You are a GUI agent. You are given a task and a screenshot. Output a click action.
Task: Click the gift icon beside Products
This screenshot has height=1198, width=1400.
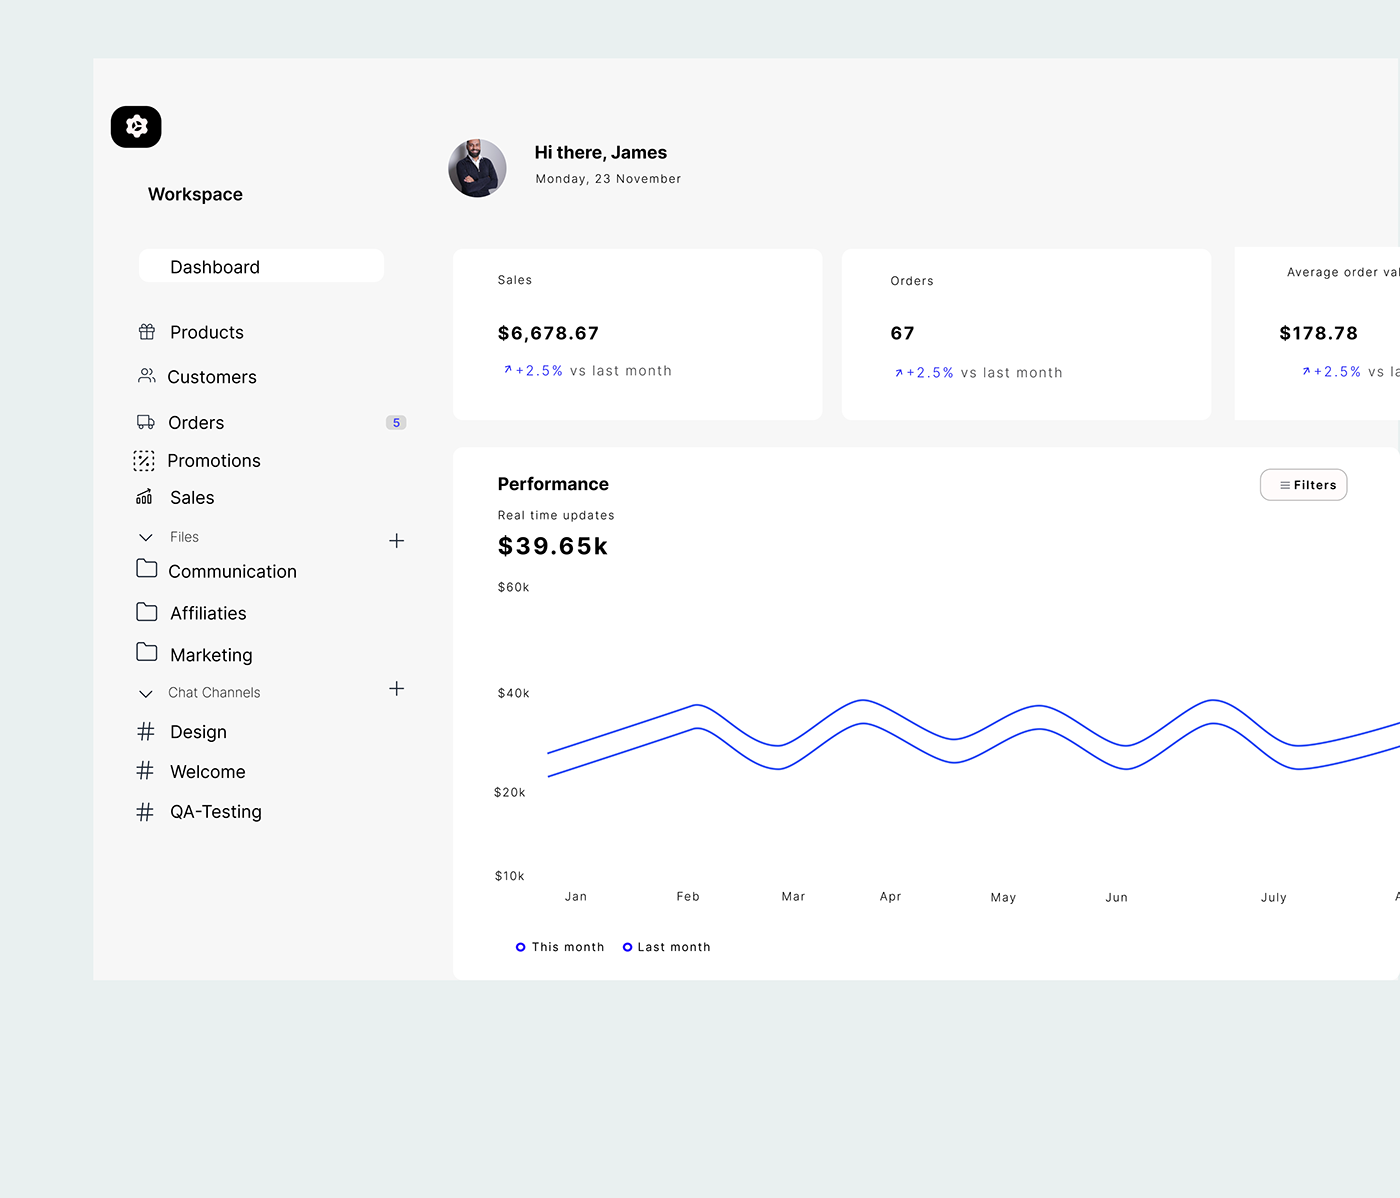point(147,332)
